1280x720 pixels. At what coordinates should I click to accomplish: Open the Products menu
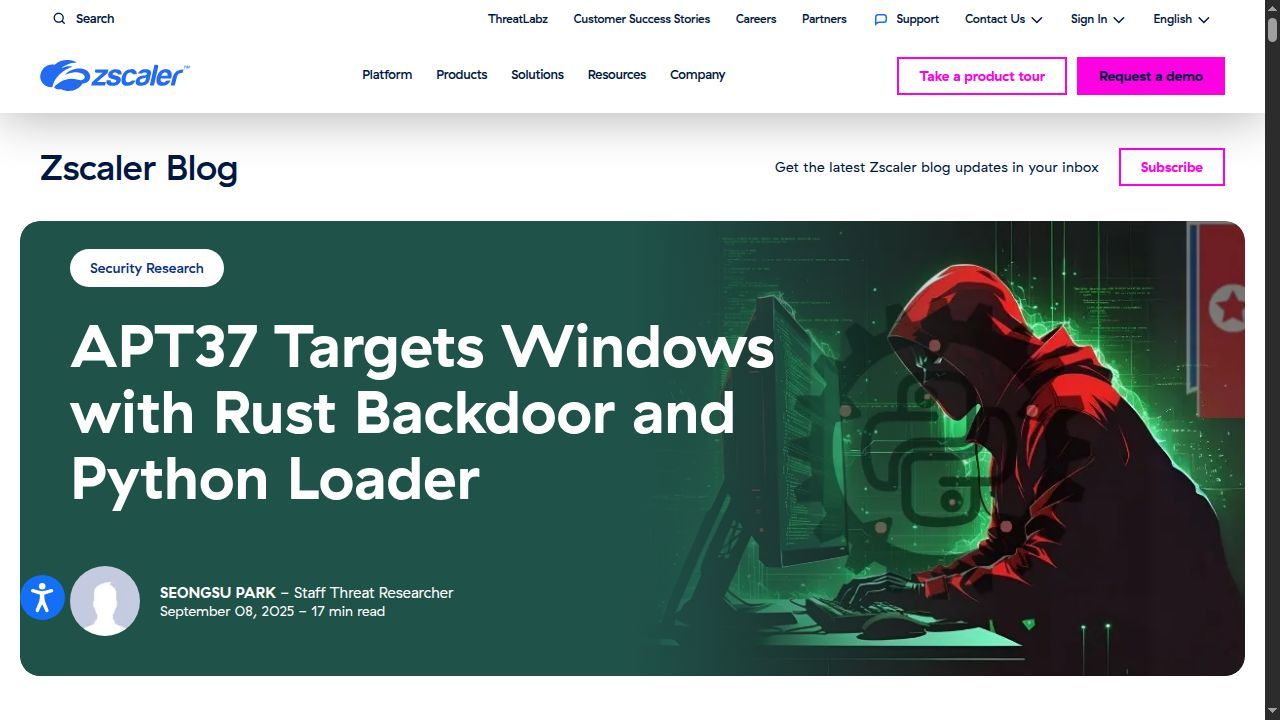pyautogui.click(x=461, y=75)
